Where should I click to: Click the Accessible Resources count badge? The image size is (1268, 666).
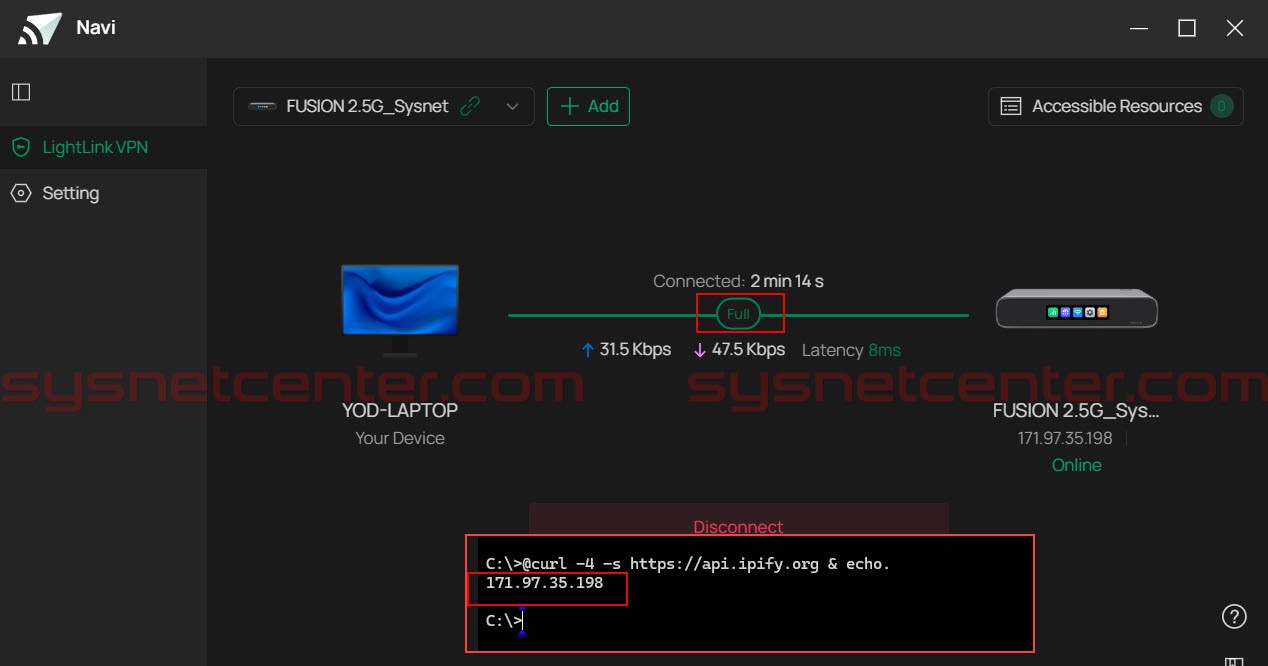click(x=1221, y=106)
